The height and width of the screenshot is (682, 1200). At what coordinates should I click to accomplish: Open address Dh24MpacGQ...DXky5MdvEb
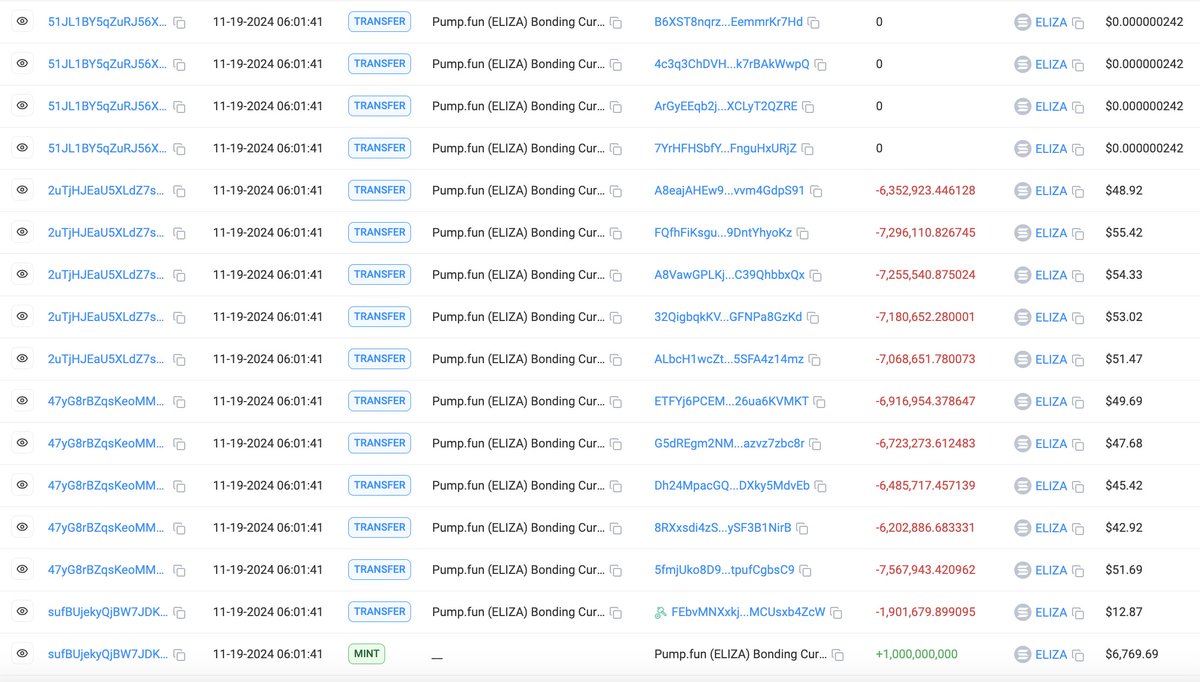[732, 486]
